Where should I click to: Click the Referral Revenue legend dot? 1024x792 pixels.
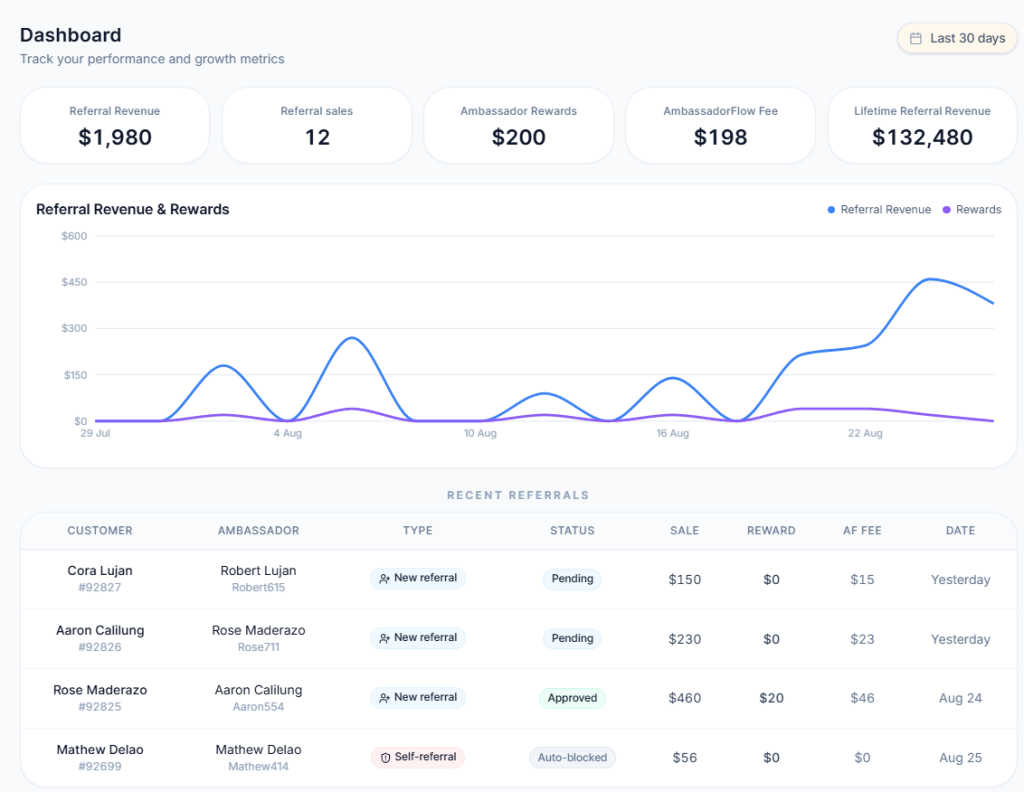pyautogui.click(x=831, y=210)
